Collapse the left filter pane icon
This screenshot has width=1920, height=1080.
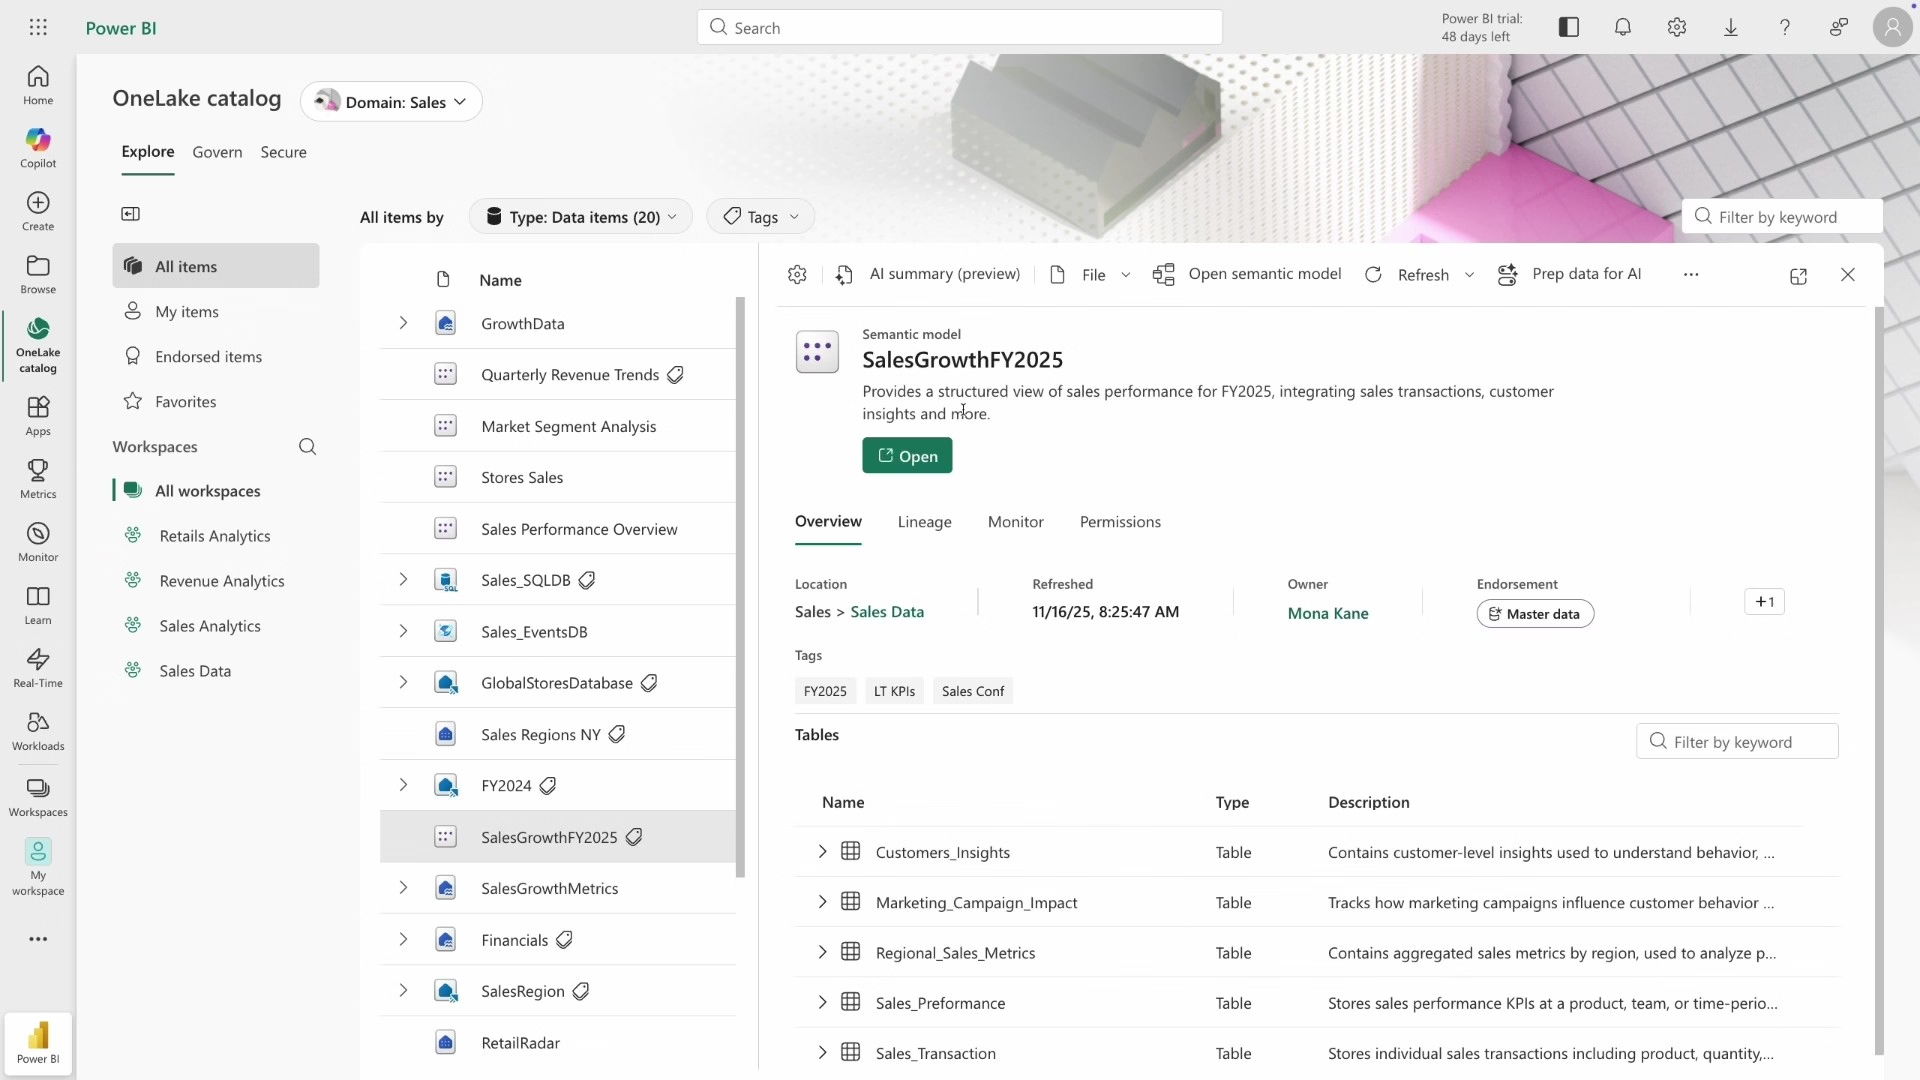[x=131, y=214]
